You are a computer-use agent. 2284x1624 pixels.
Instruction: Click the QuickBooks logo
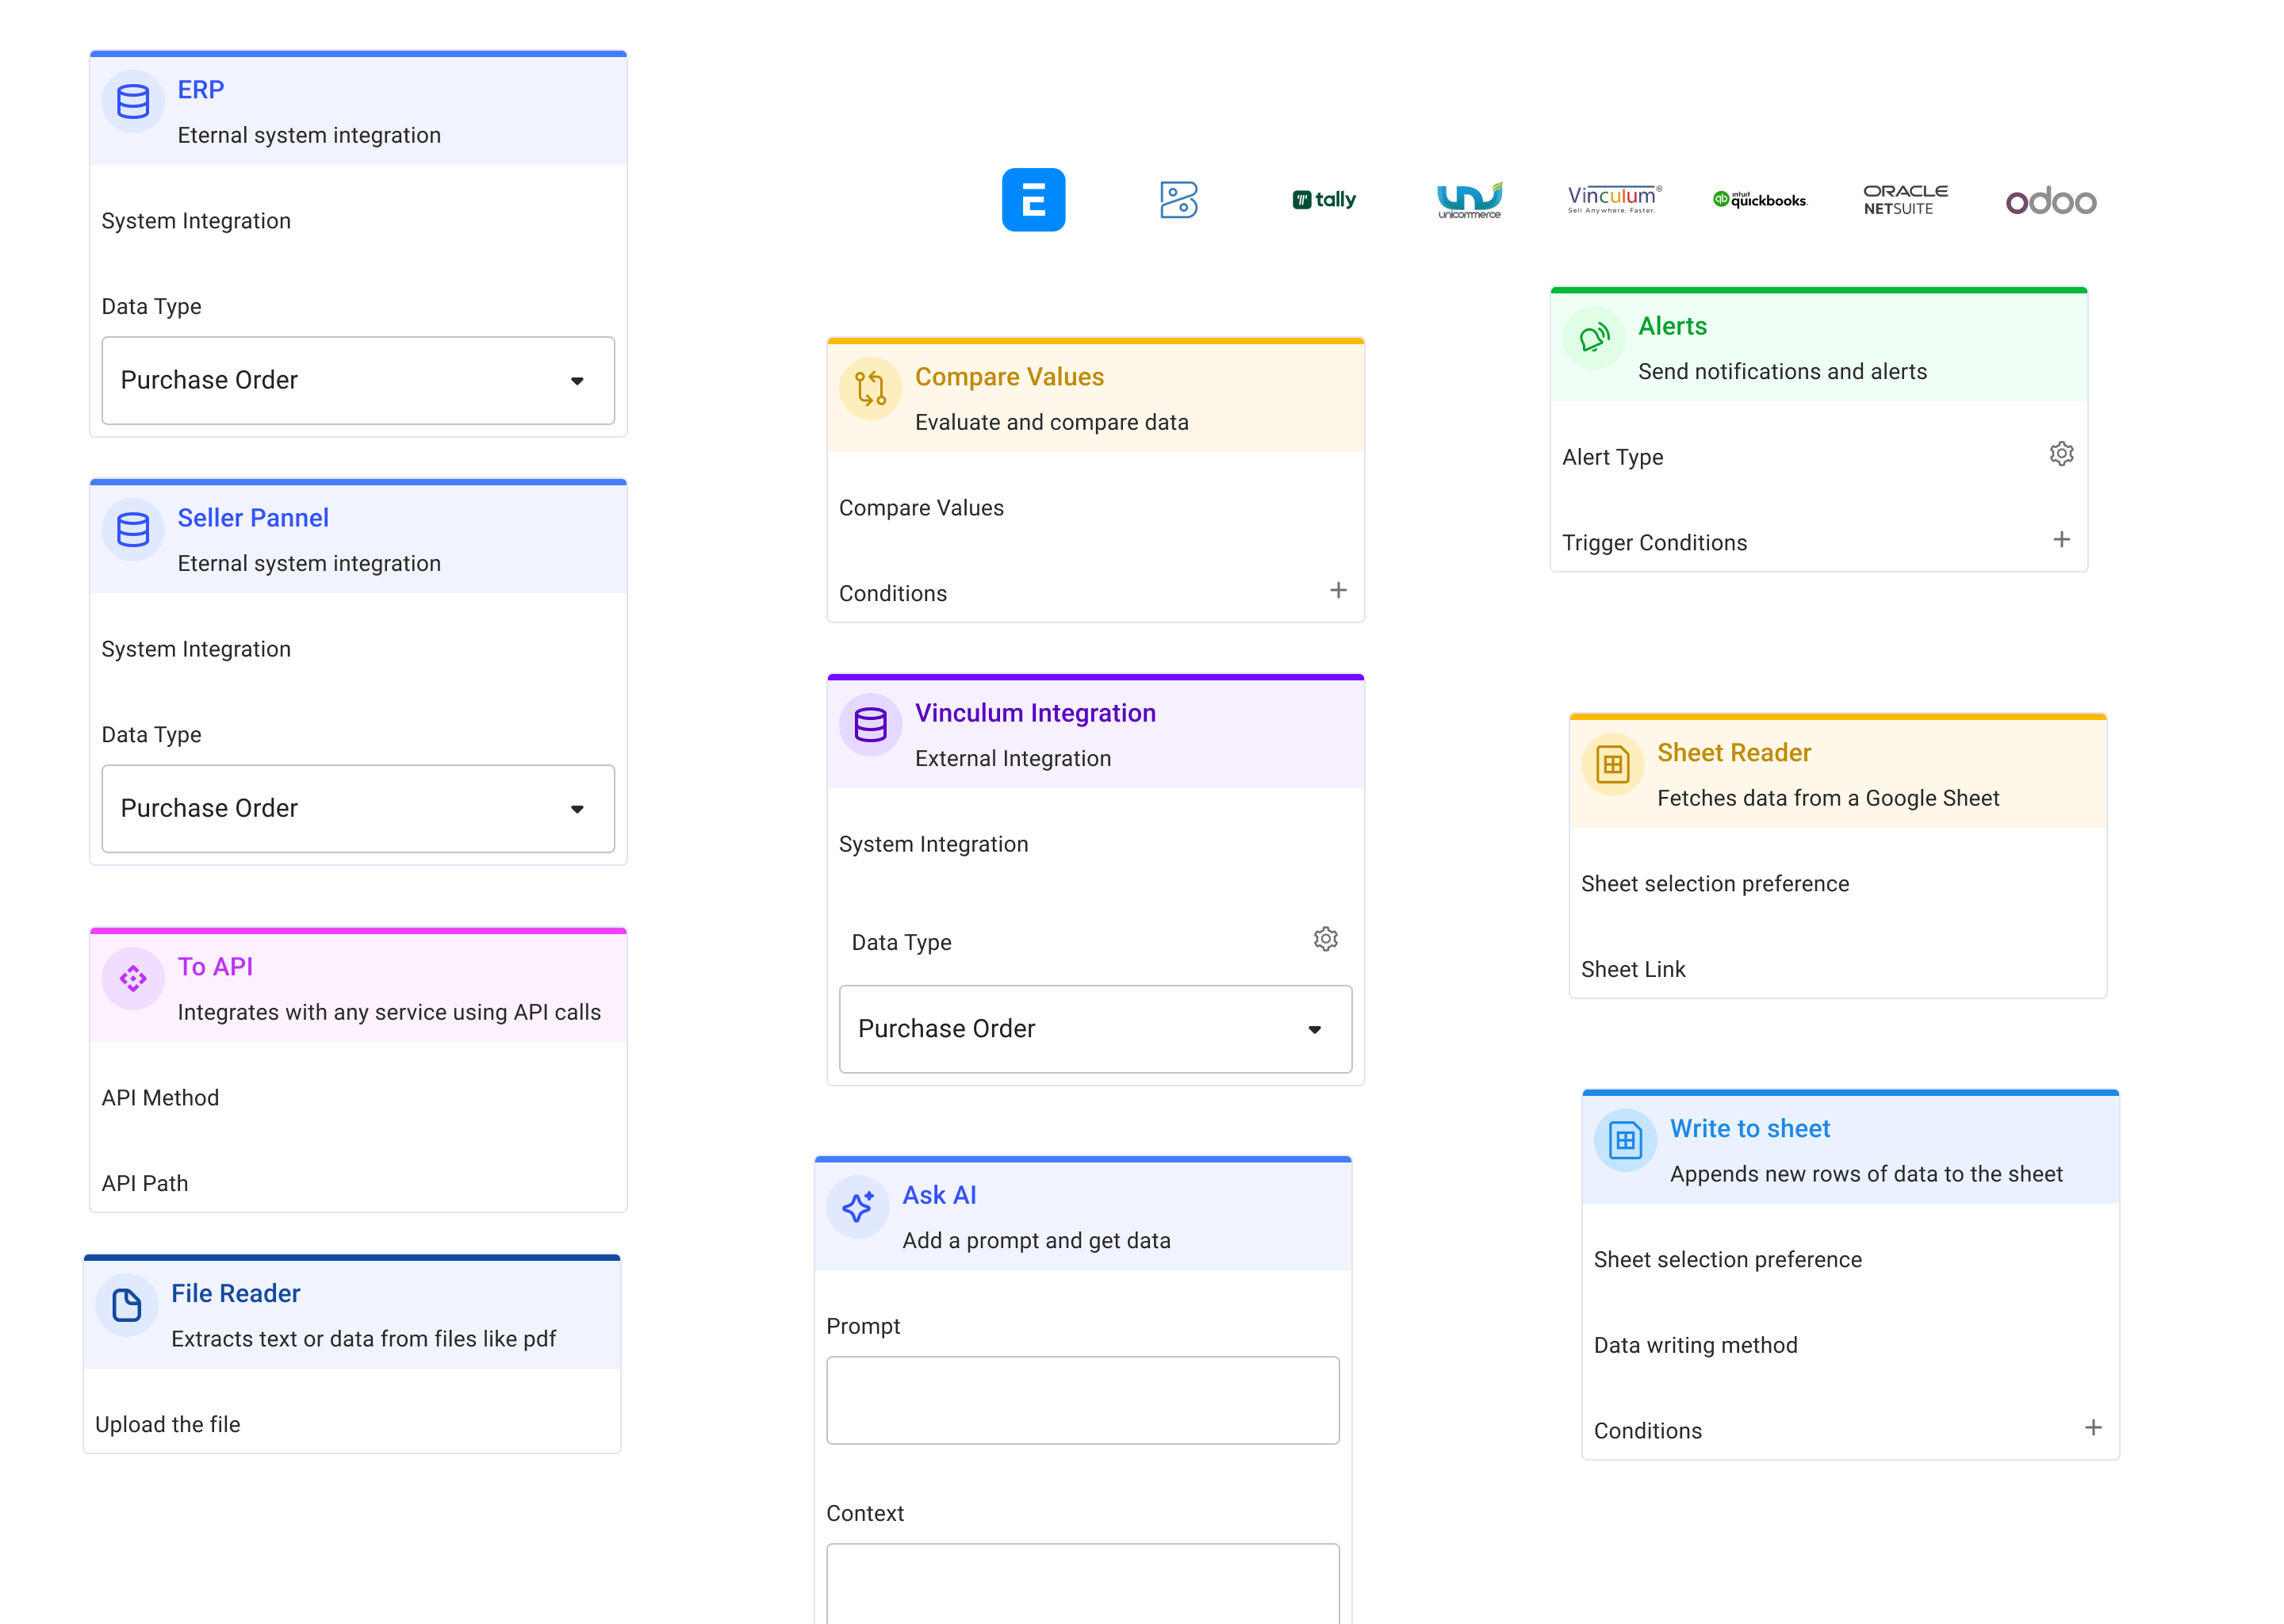coord(1760,200)
